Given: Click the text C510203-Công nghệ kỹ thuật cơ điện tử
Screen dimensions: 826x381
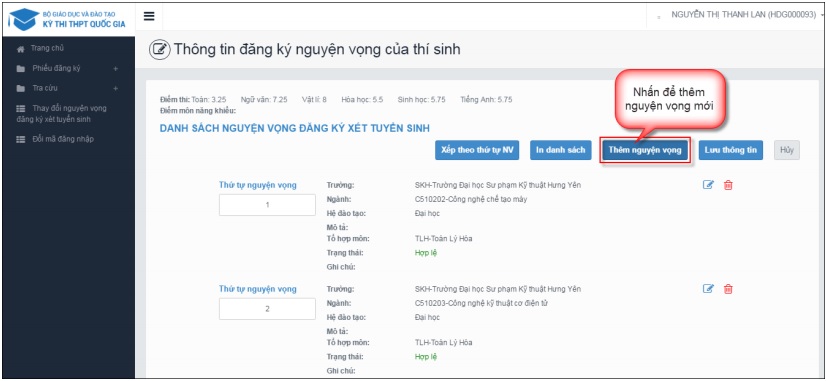Looking at the screenshot, I should coord(481,303).
